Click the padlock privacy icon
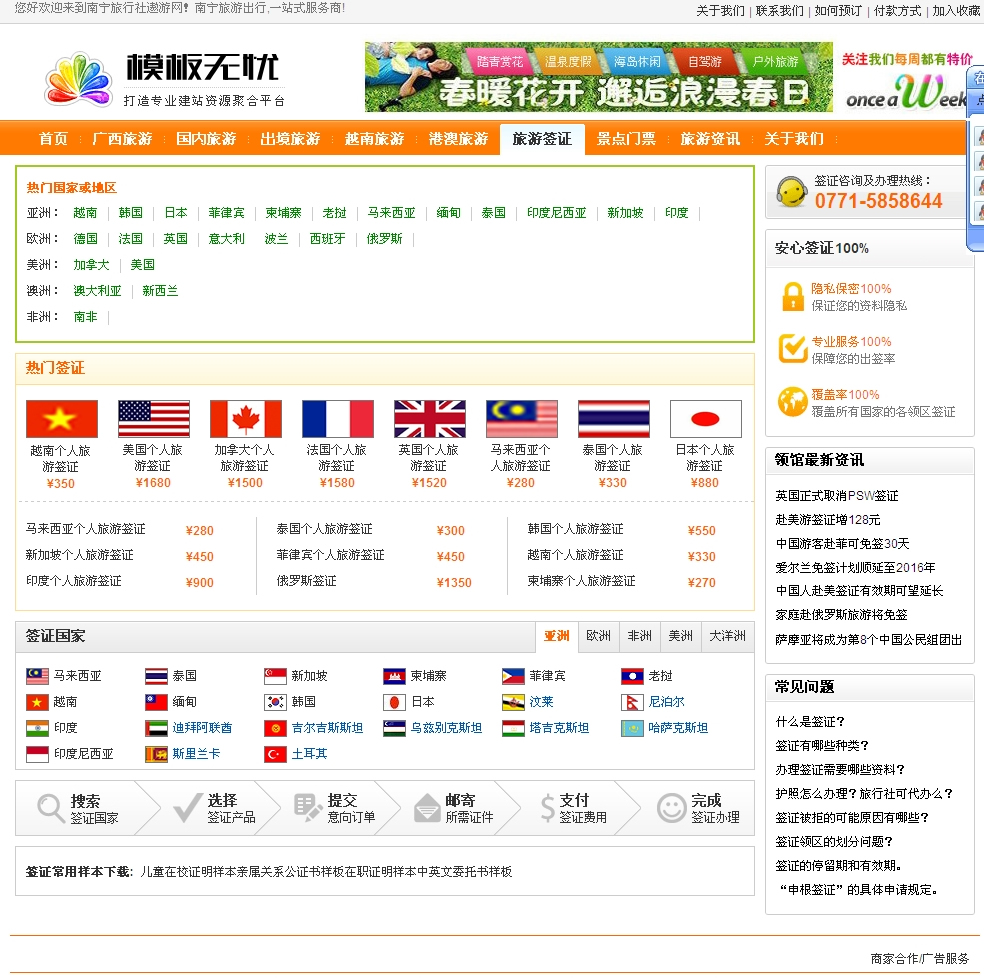The height and width of the screenshot is (978, 984). click(793, 297)
